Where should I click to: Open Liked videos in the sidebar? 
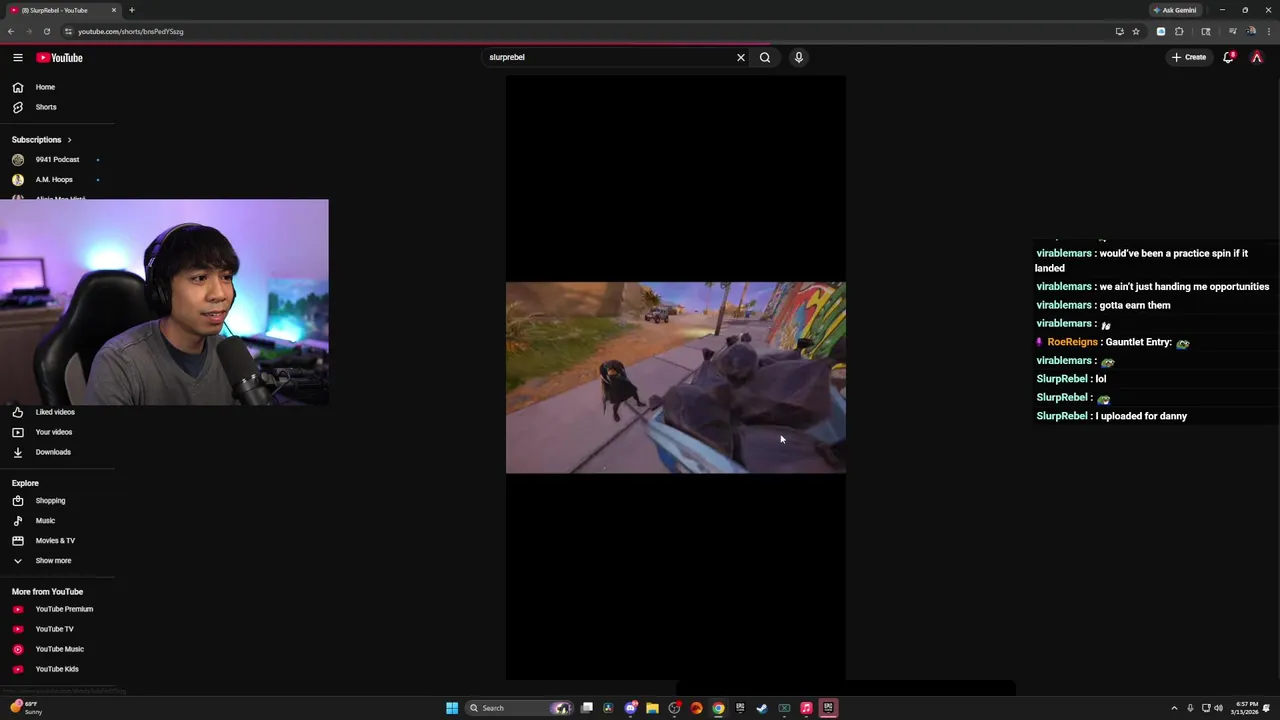[57, 412]
